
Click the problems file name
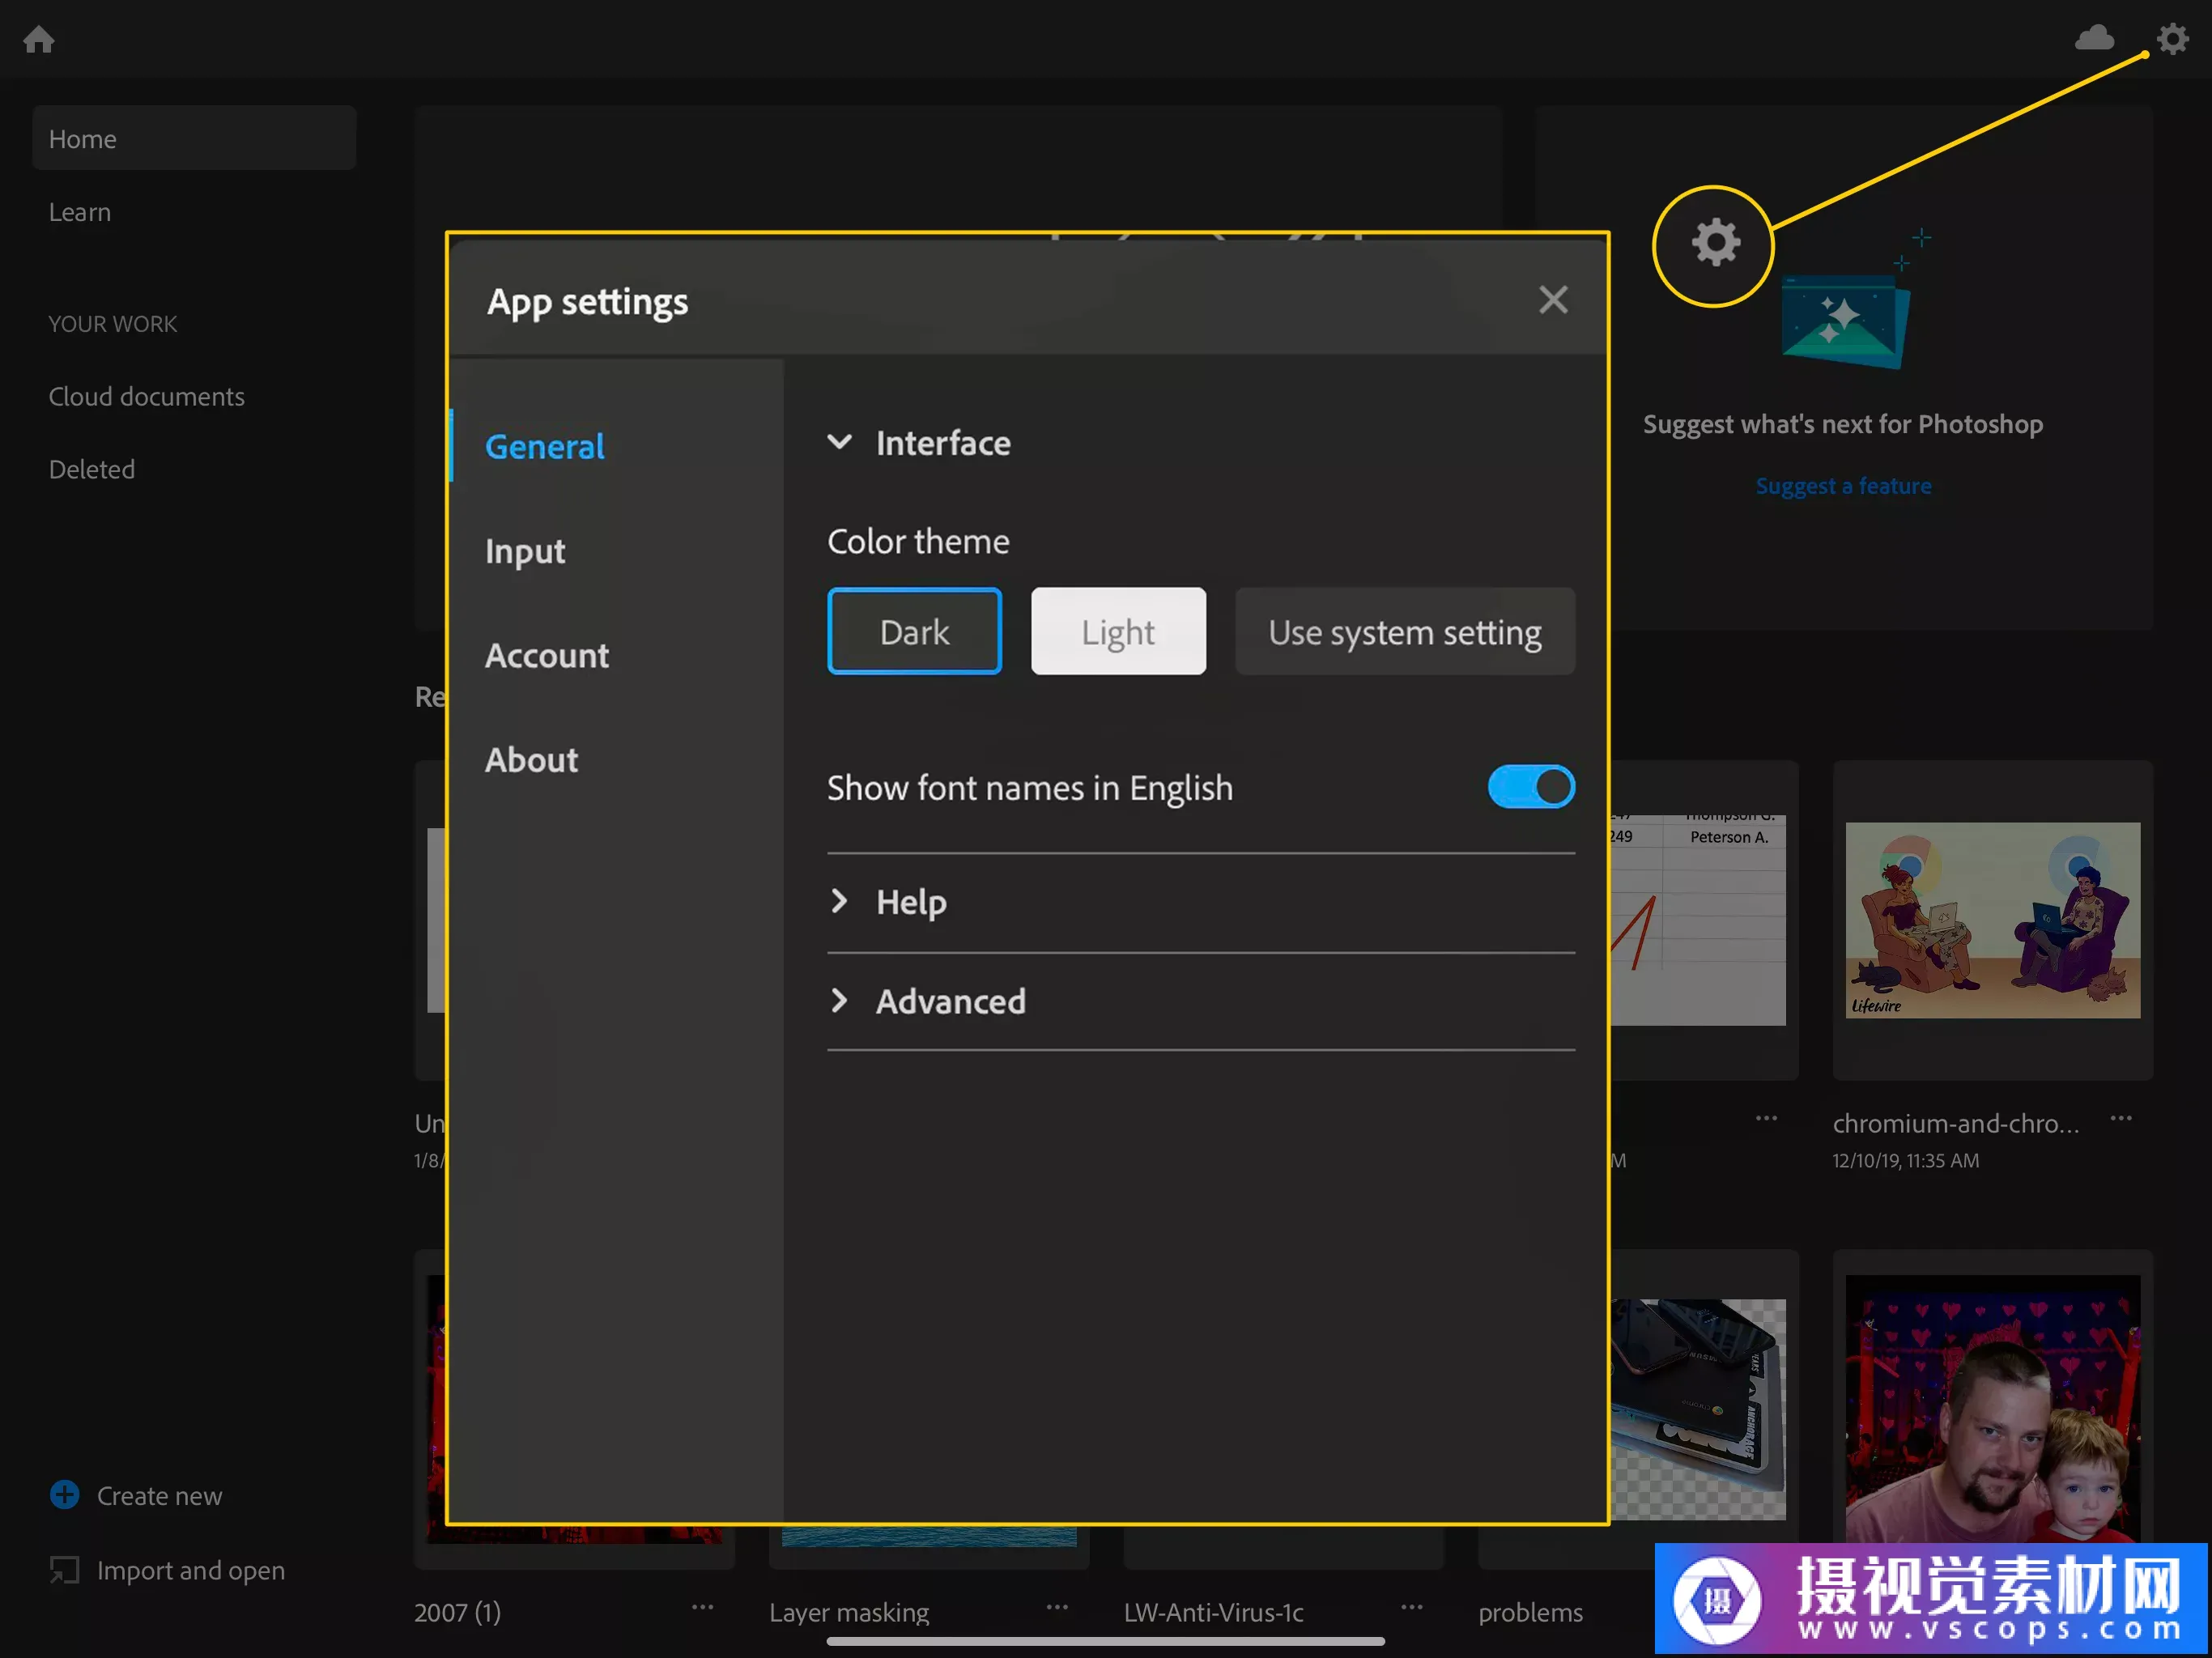click(1530, 1612)
